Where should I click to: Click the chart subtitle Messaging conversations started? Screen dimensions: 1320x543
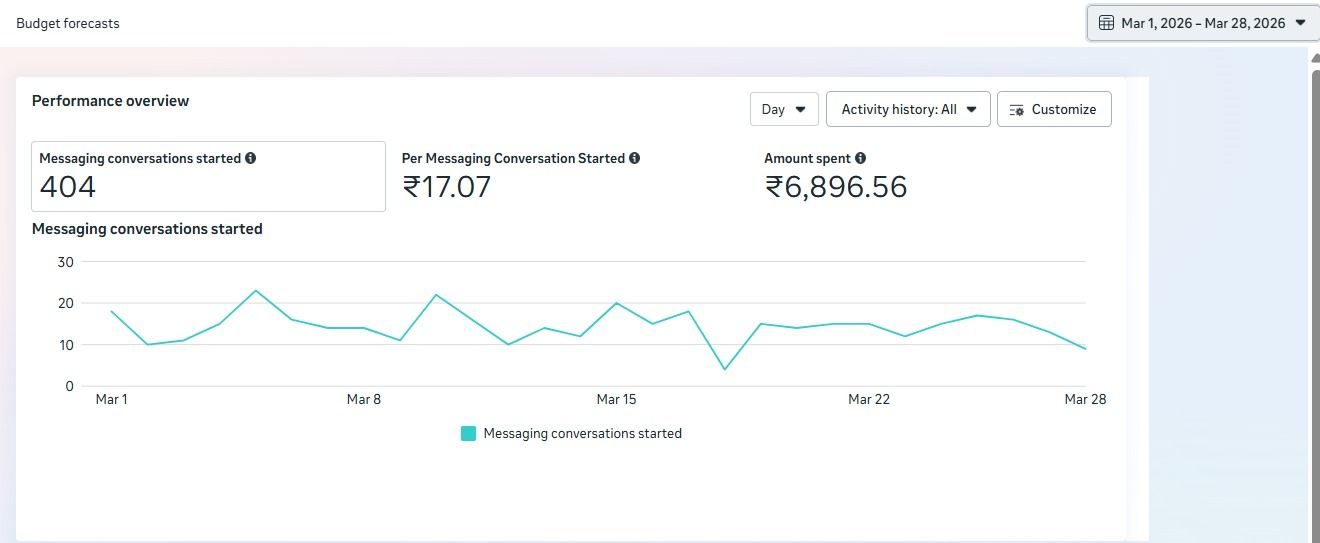click(147, 229)
